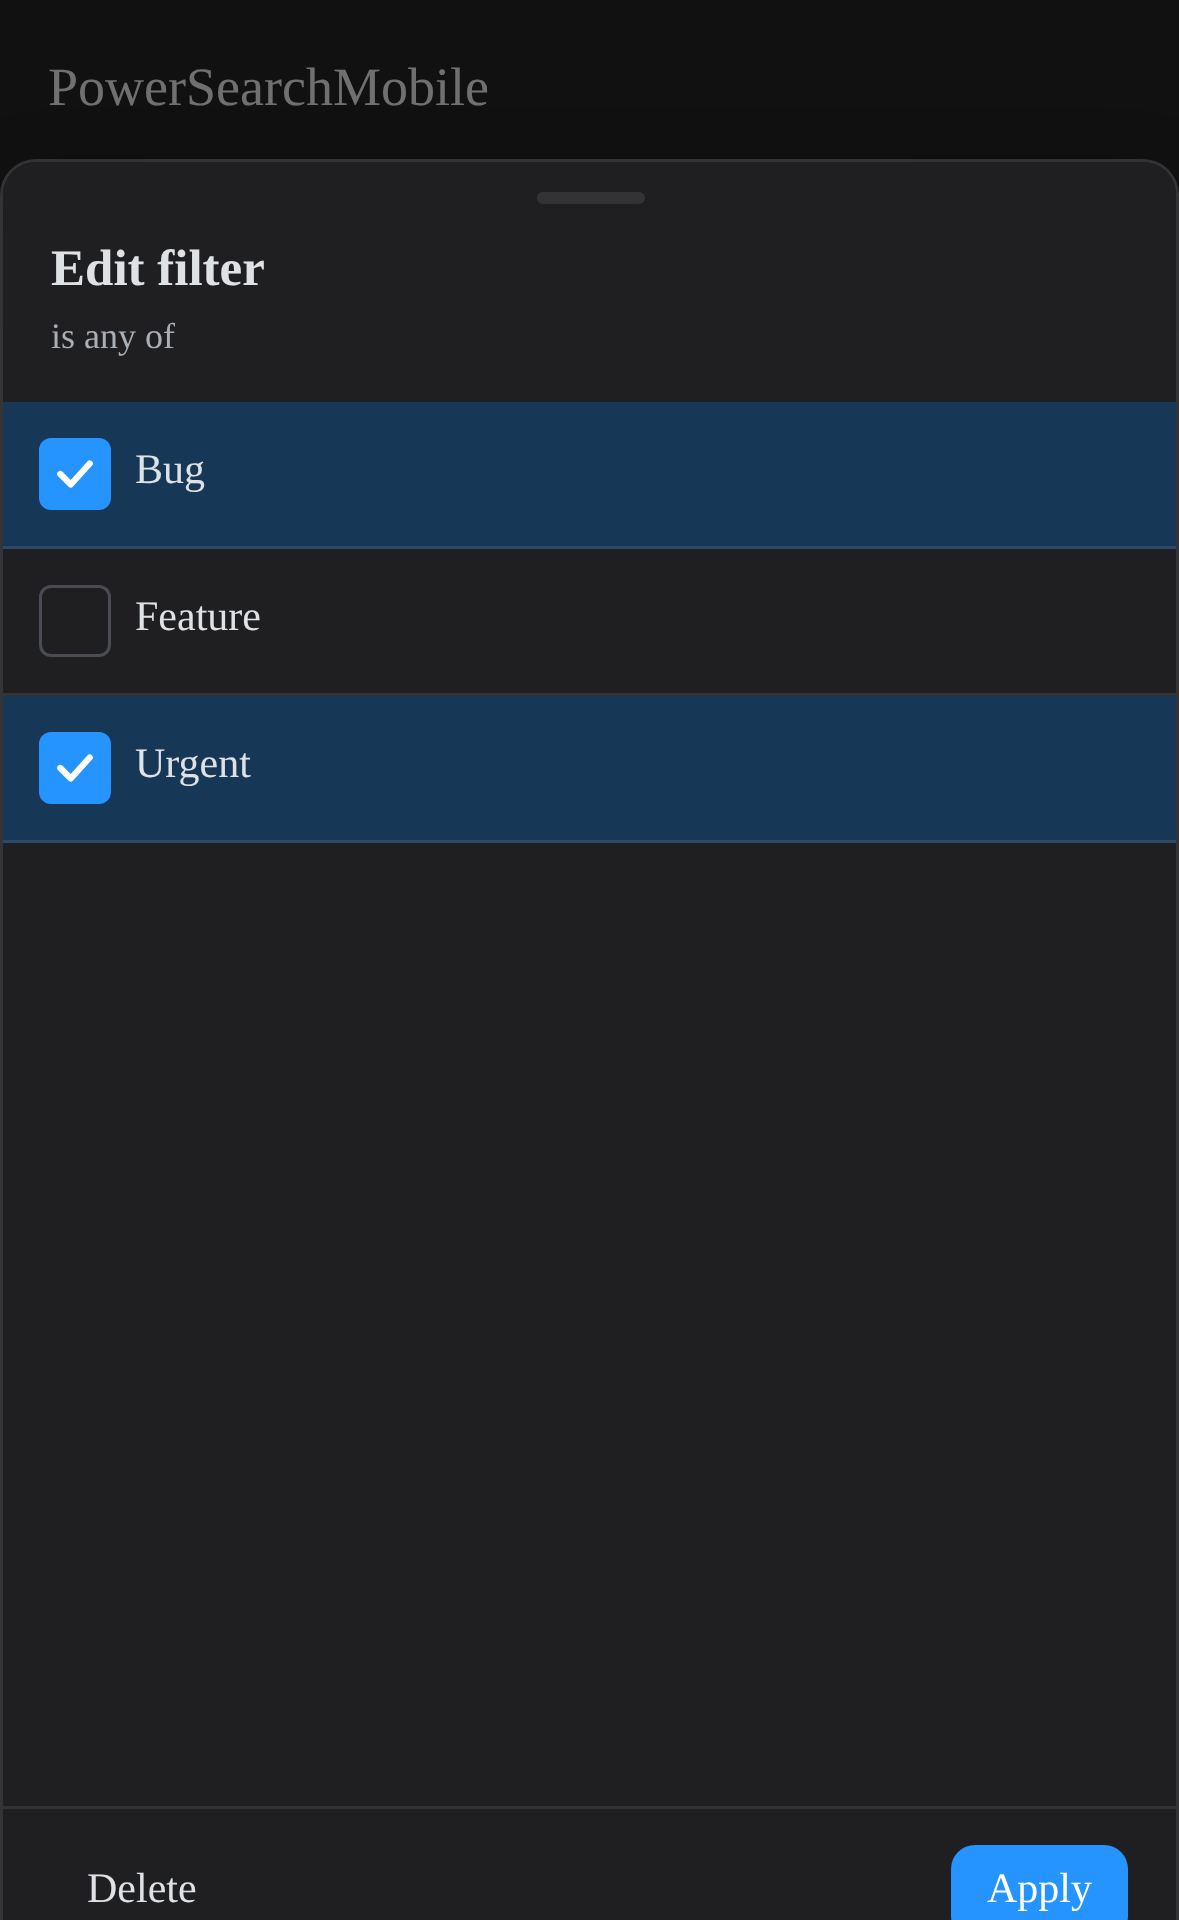
Task: Check the Feature checkbox
Action: [75, 621]
